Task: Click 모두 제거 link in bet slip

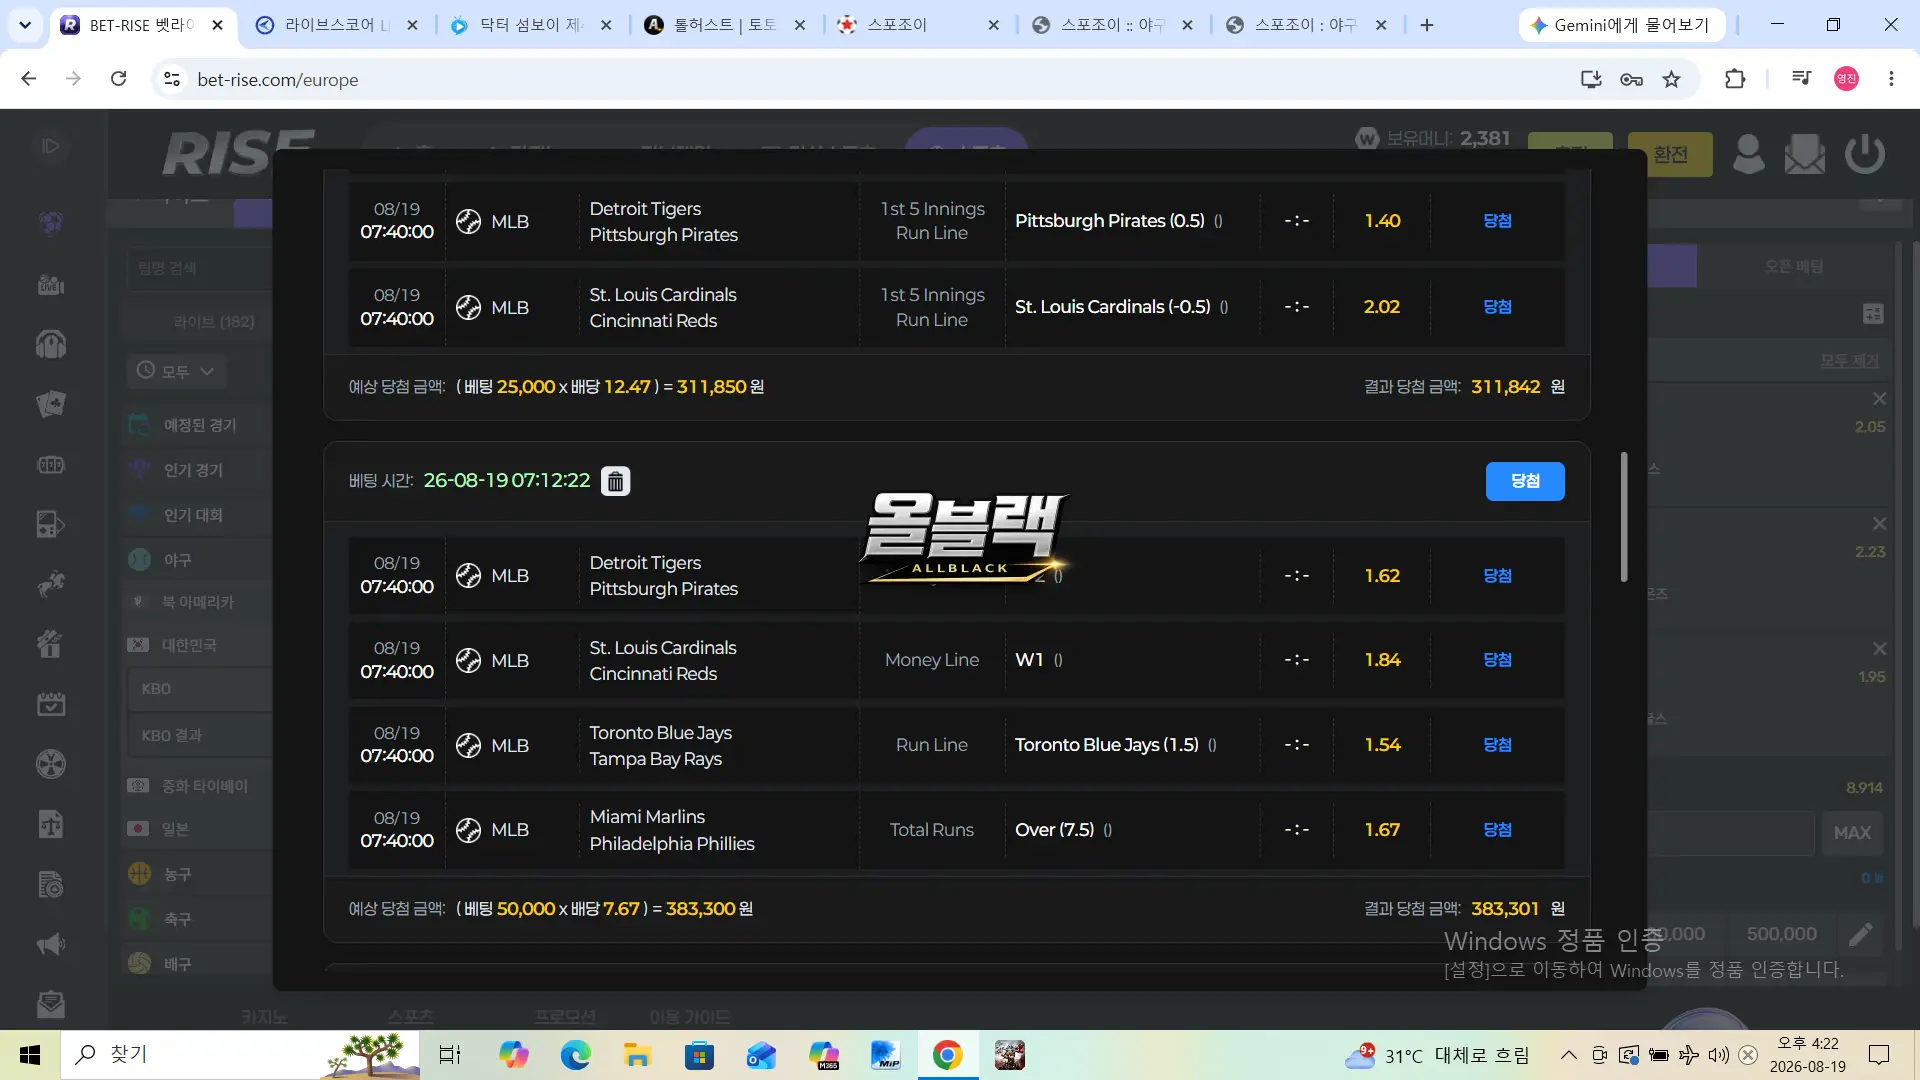Action: coord(1849,361)
